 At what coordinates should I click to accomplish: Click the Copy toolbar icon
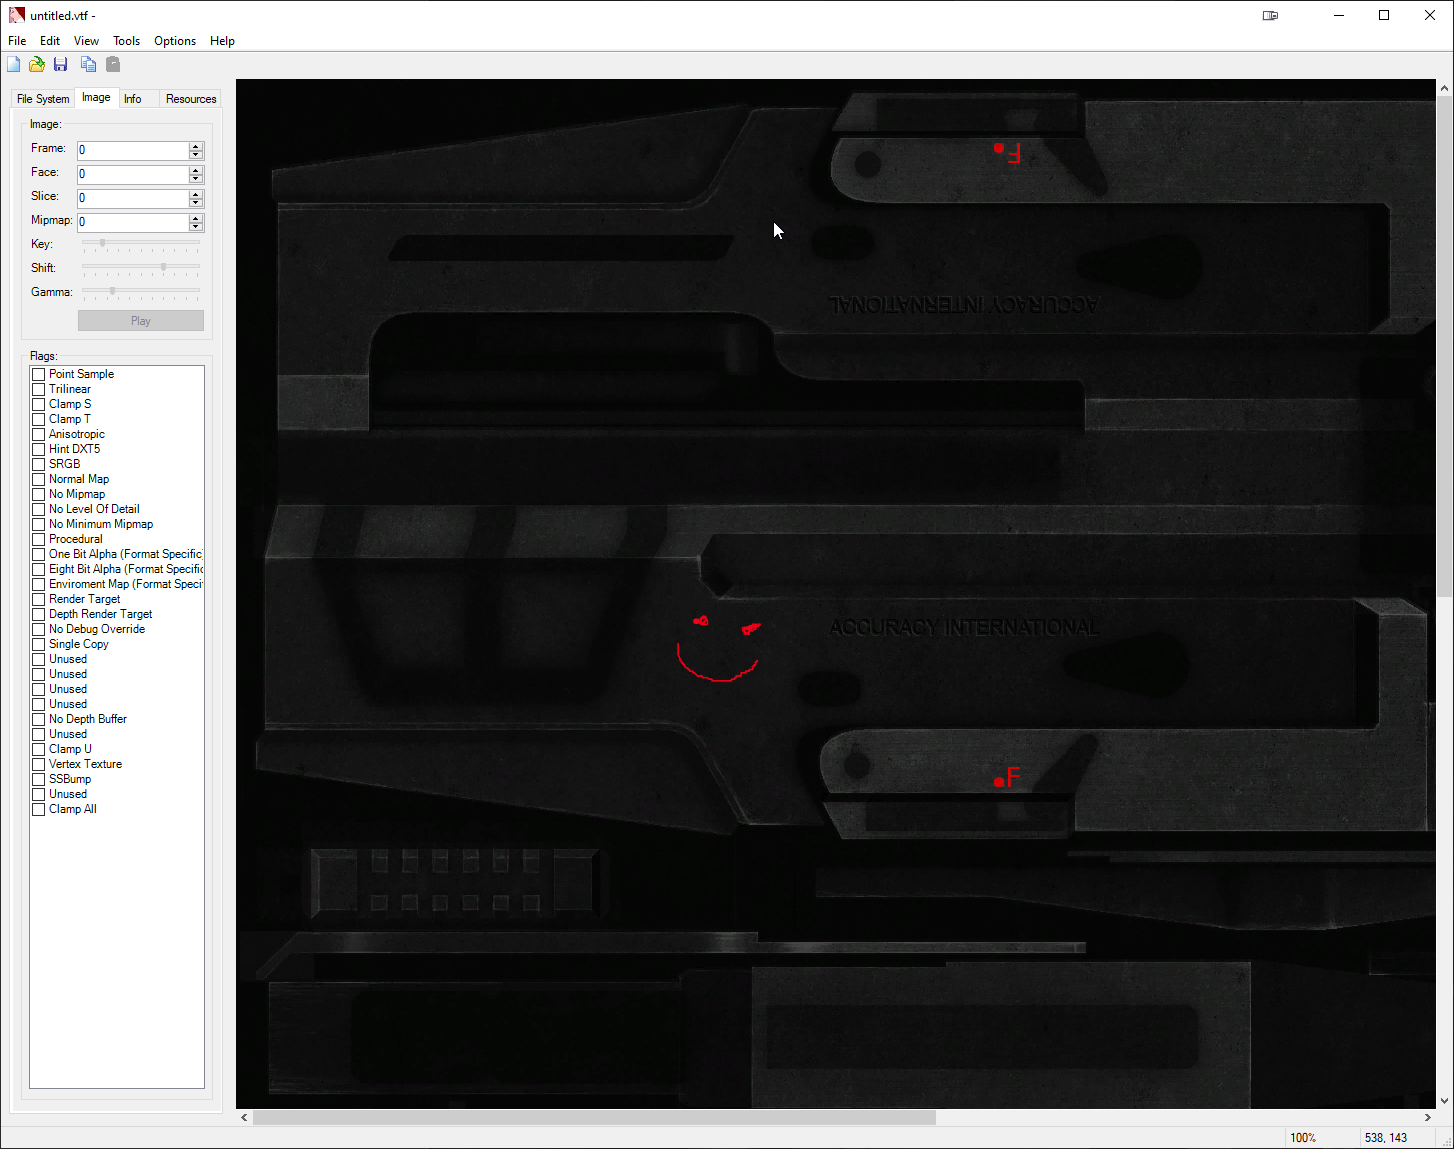coord(89,65)
